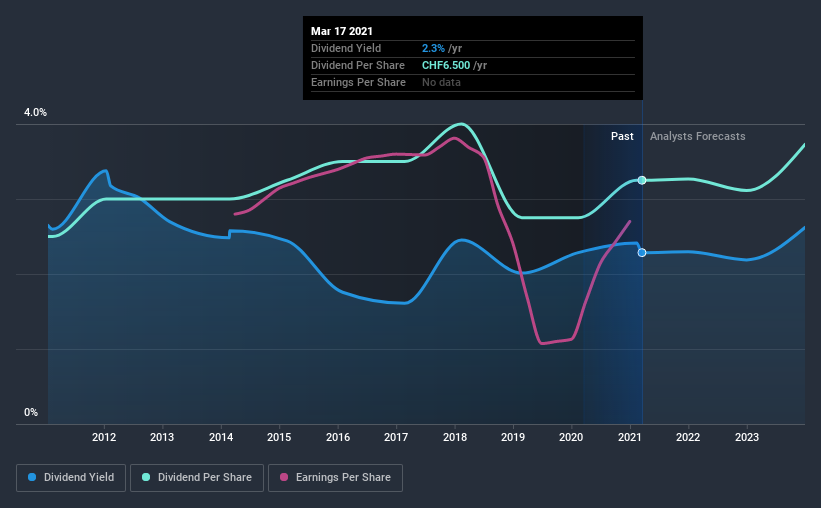Click the 2022 x-axis label

(687, 437)
